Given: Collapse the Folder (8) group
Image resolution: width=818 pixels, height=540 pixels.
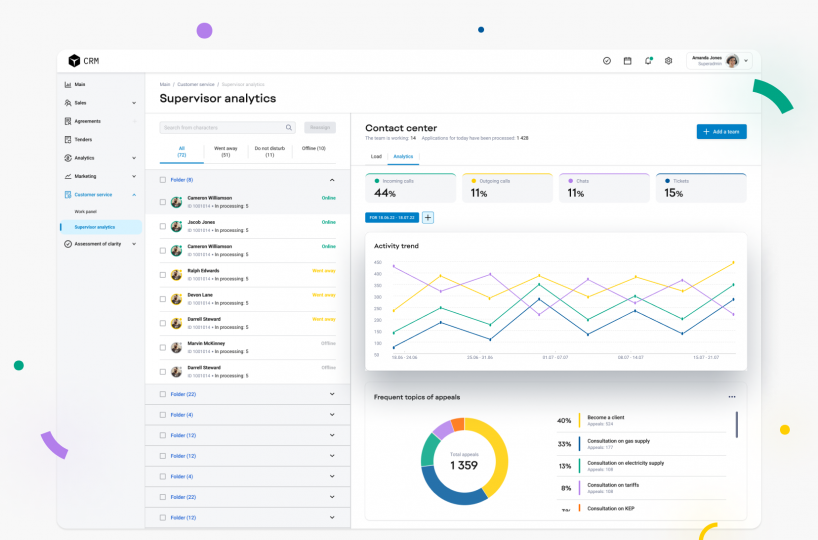Looking at the screenshot, I should pyautogui.click(x=332, y=180).
